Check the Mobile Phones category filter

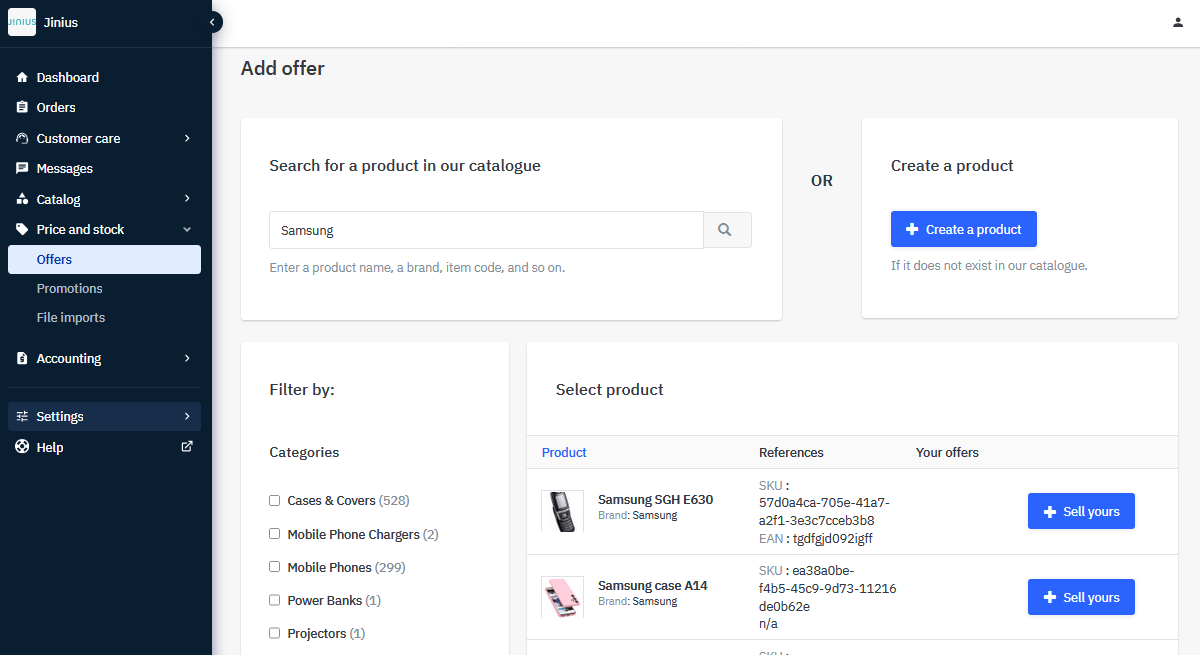[x=274, y=566]
